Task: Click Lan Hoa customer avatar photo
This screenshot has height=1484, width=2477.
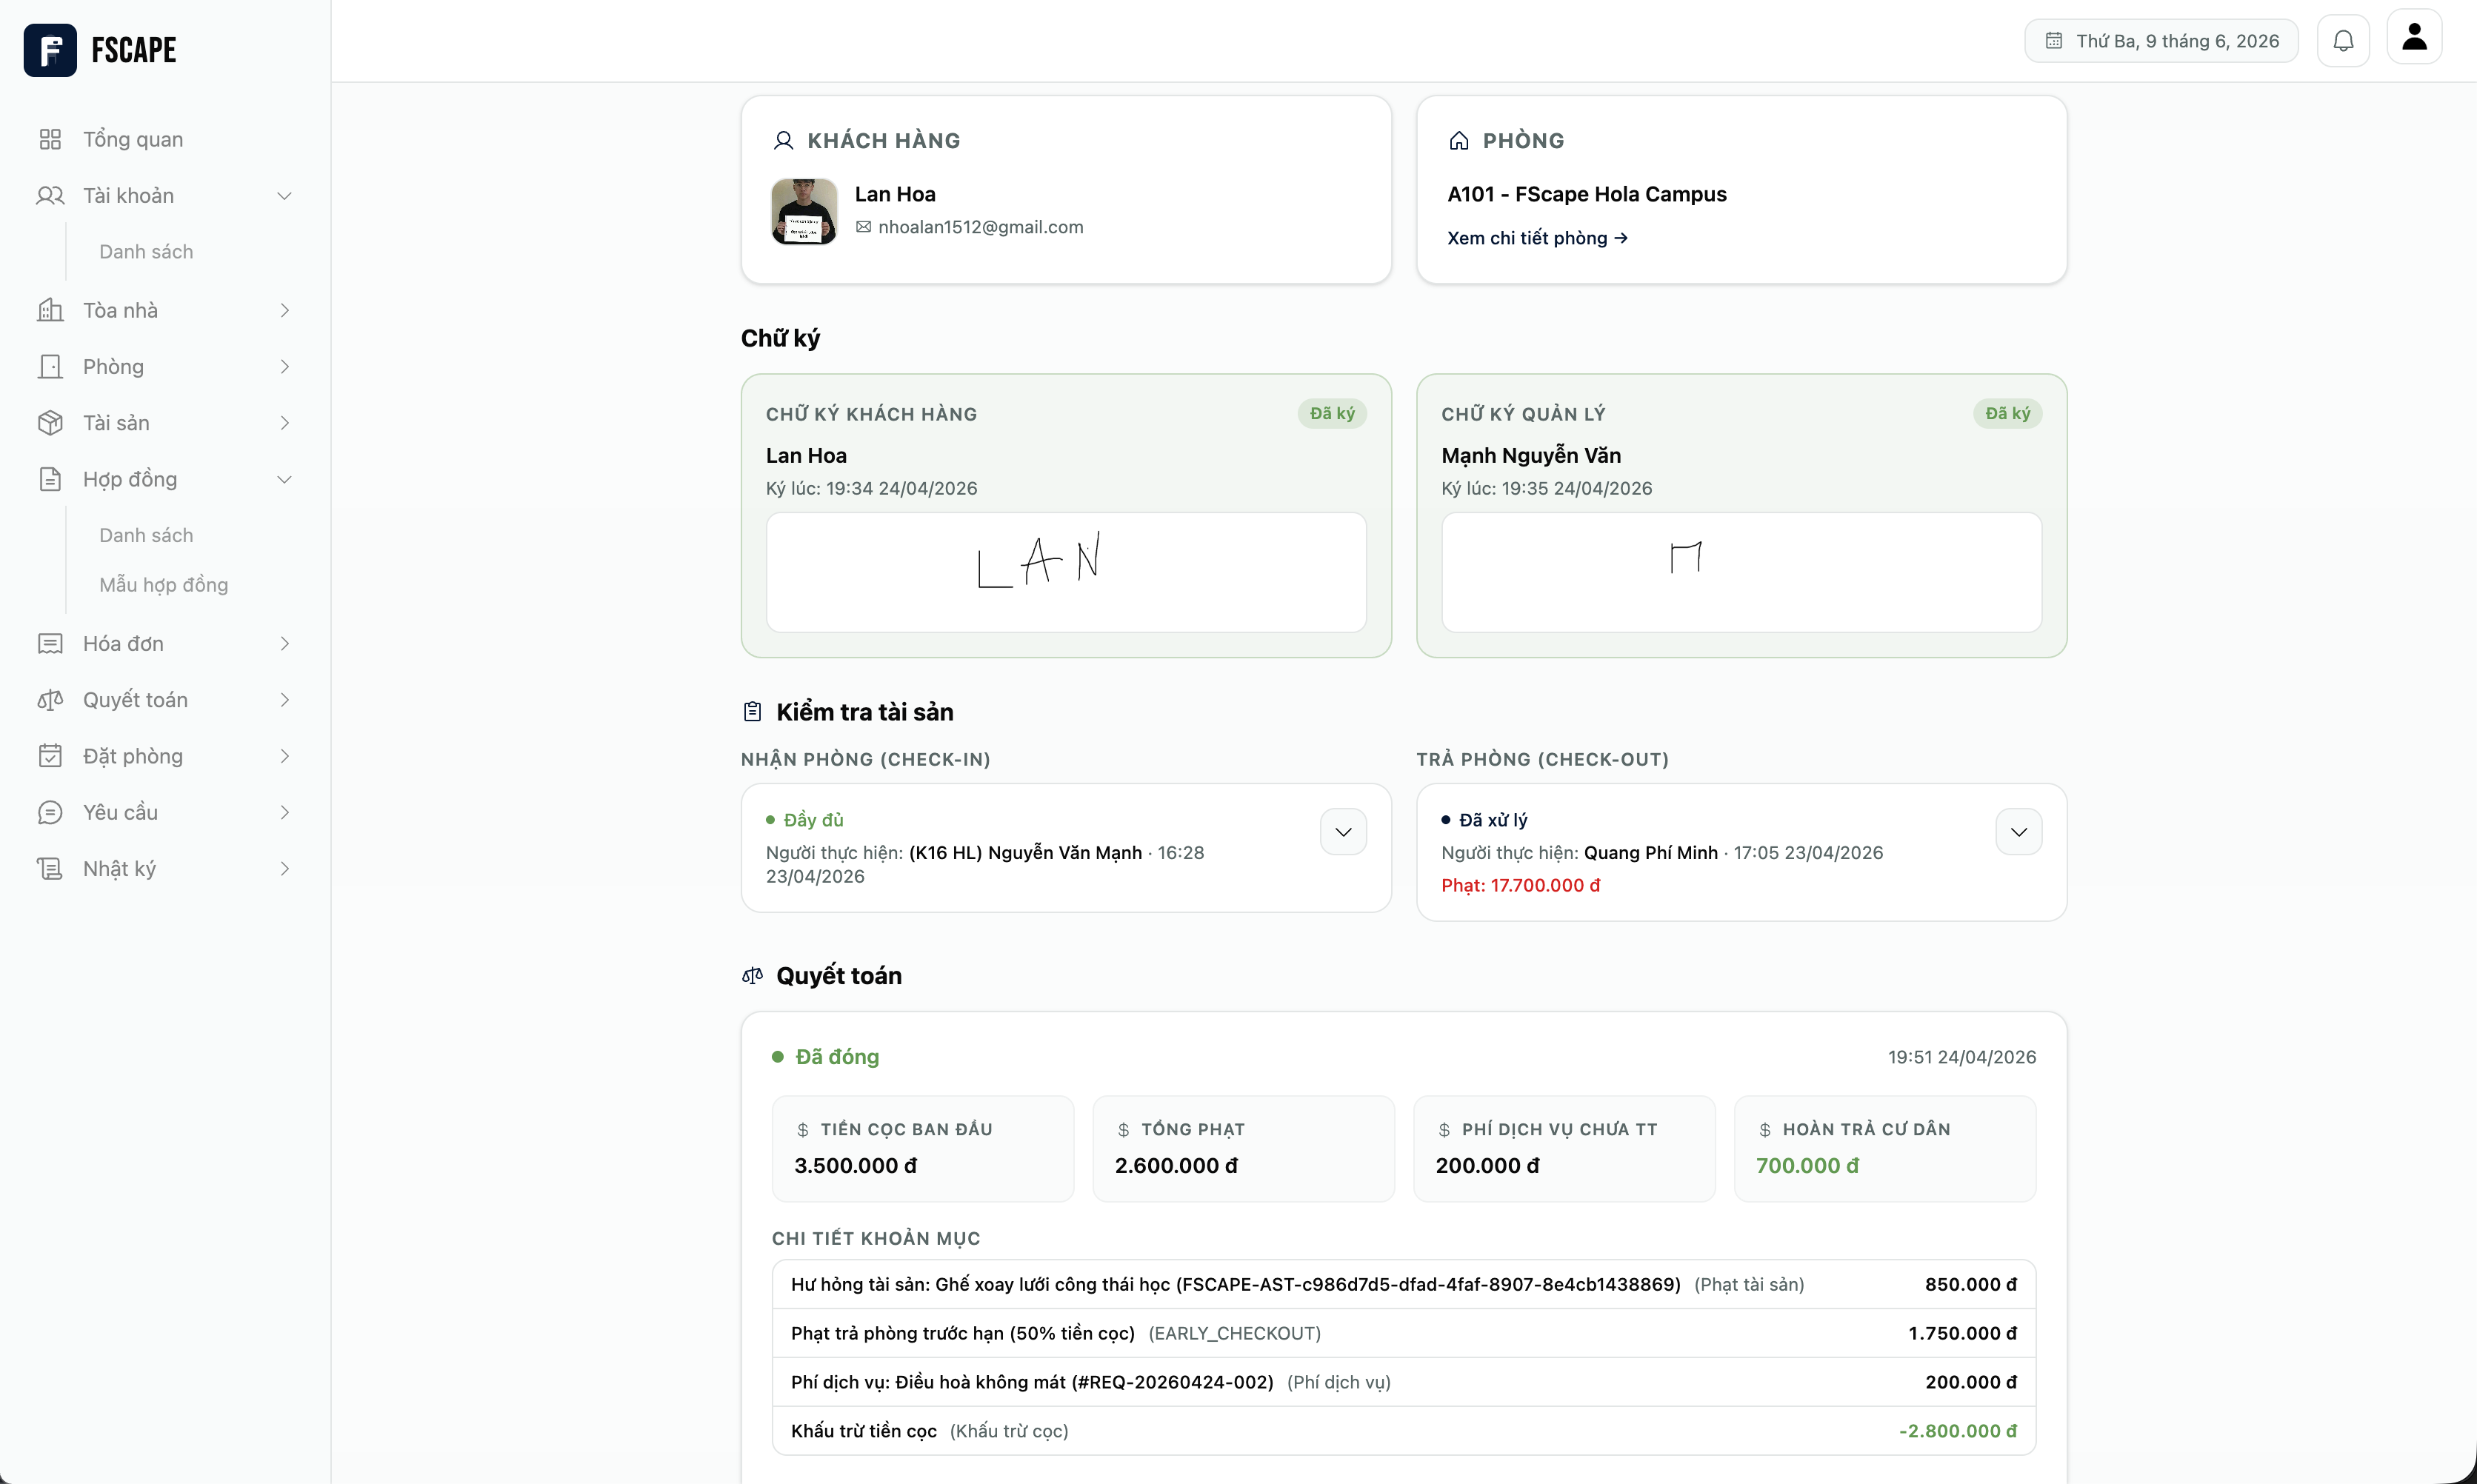Action: point(804,211)
